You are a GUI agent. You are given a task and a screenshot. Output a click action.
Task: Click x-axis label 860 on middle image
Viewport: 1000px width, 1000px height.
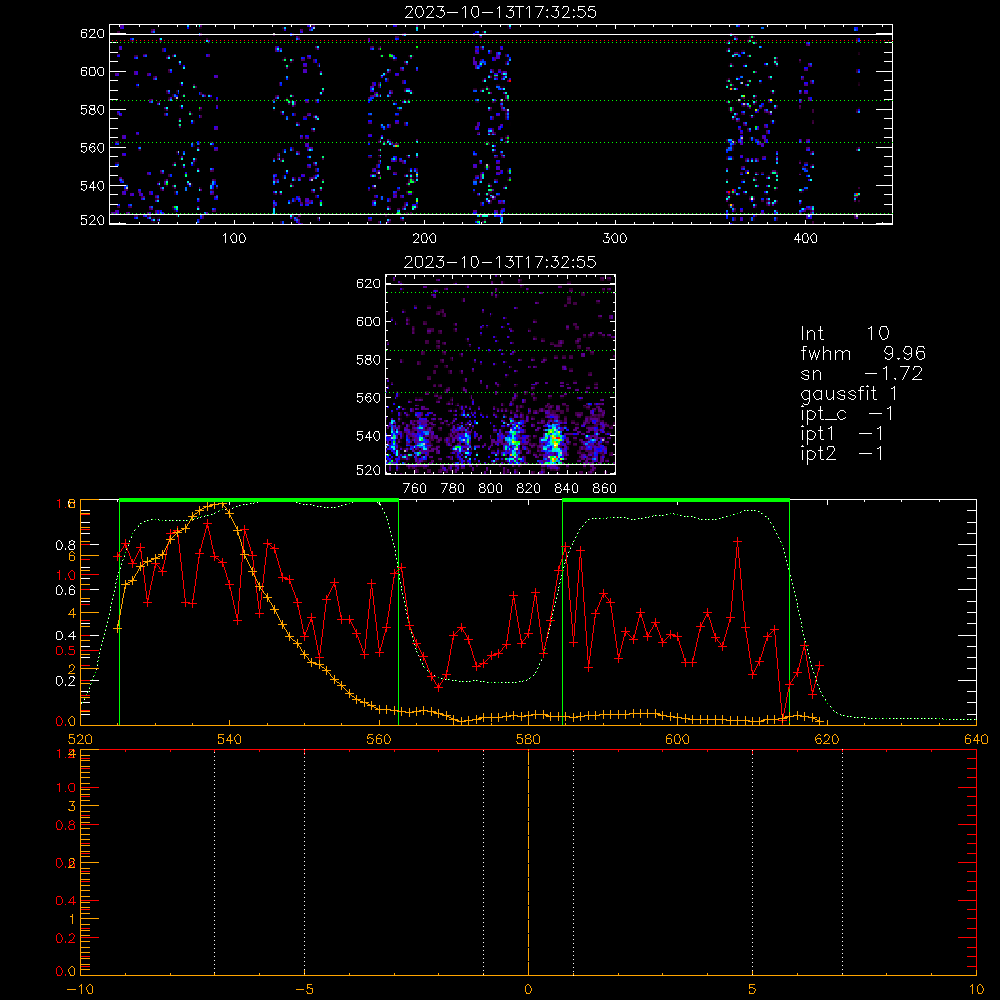605,489
